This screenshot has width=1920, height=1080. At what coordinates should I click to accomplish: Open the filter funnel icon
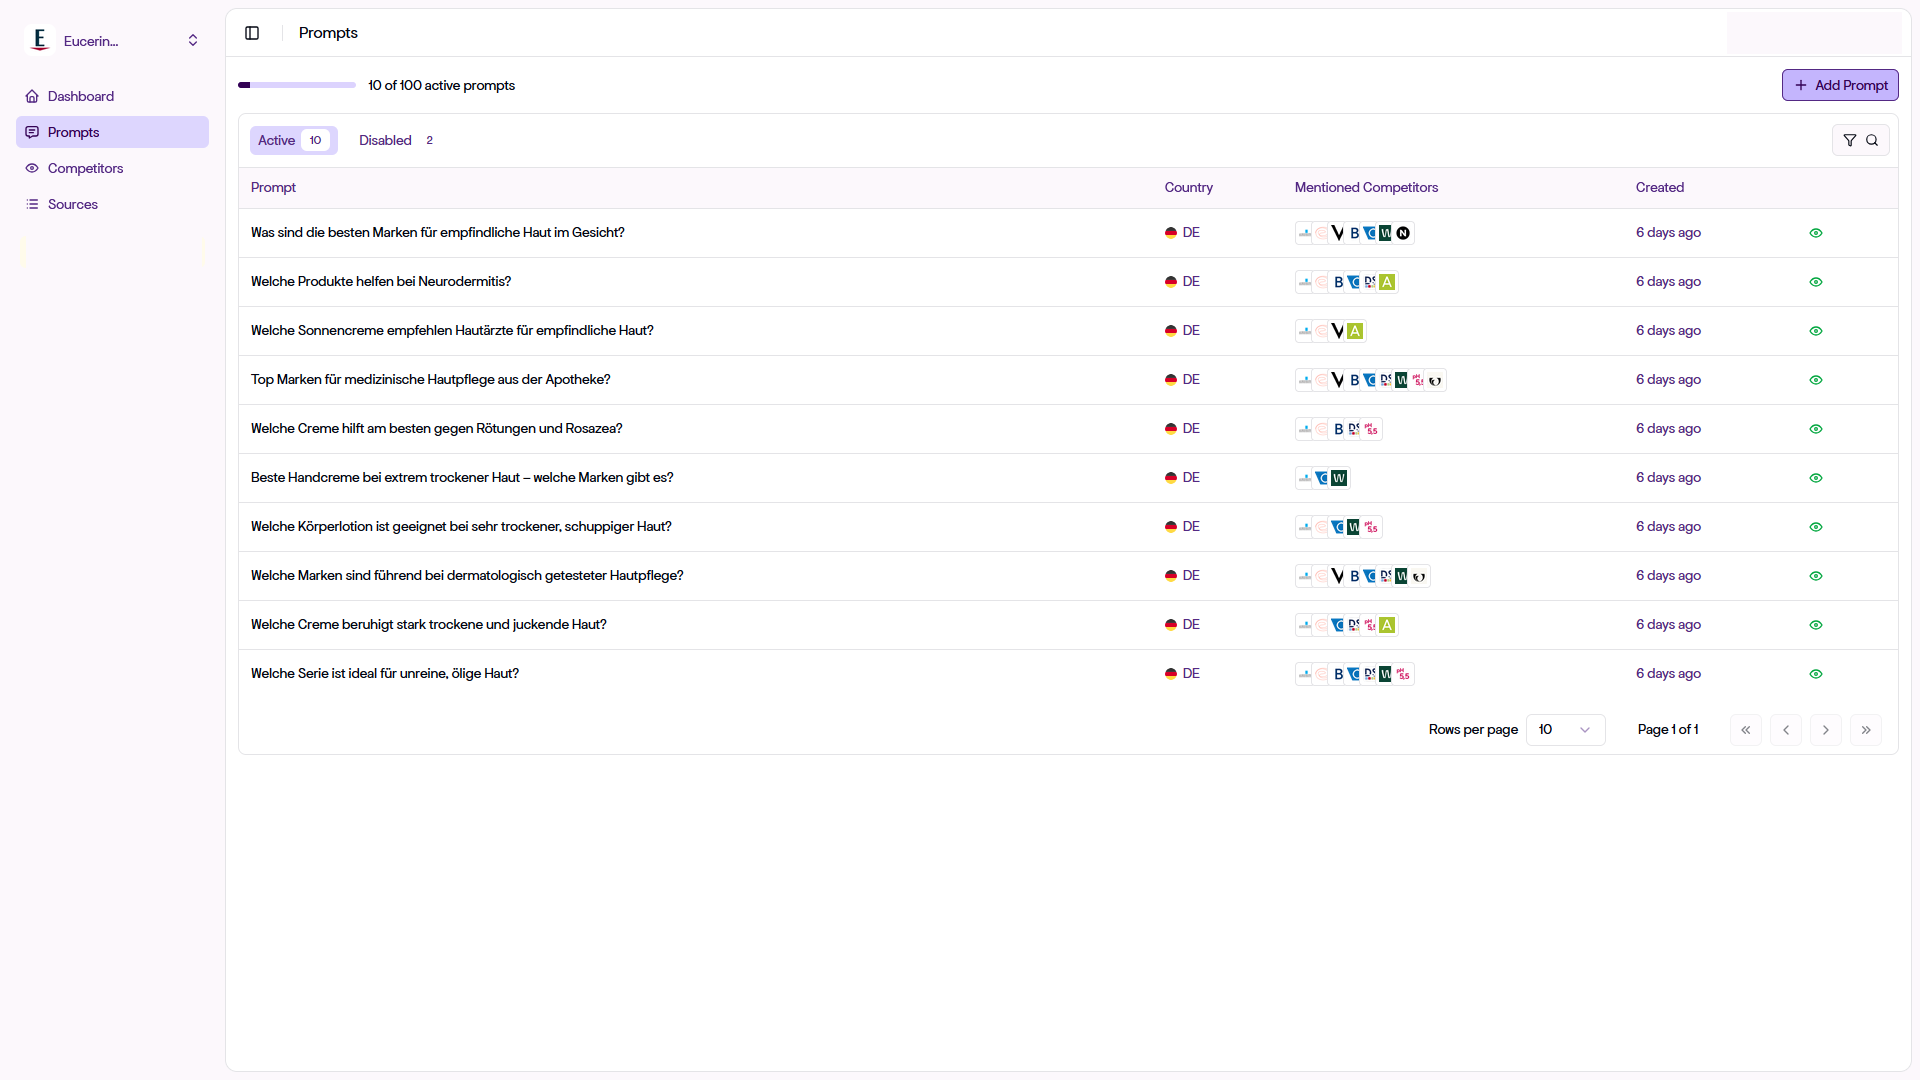[1850, 141]
